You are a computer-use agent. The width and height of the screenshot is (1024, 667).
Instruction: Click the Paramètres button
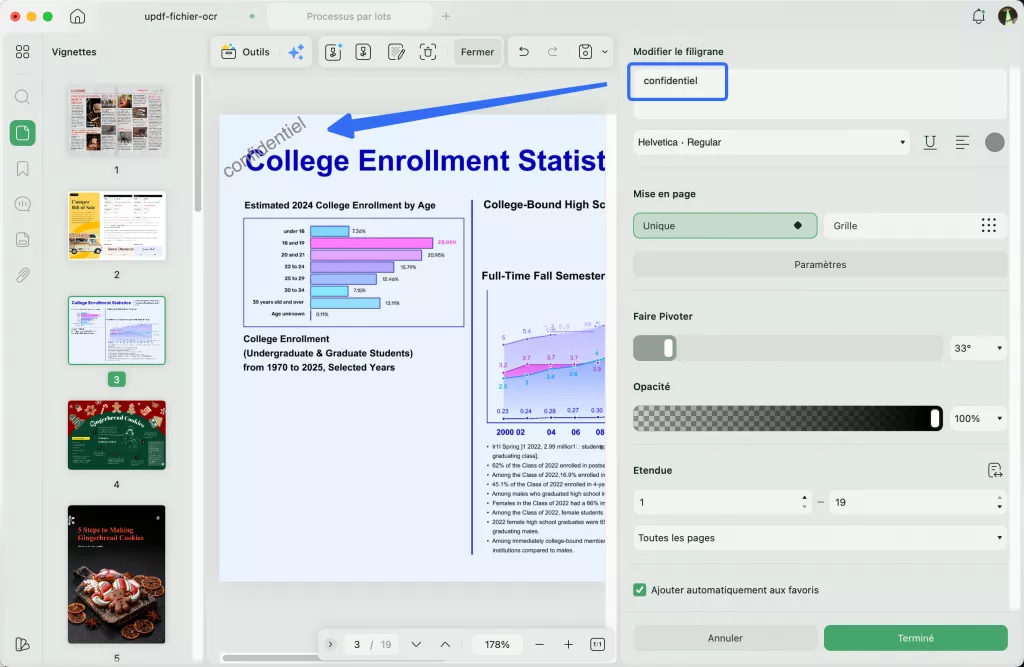click(820, 265)
